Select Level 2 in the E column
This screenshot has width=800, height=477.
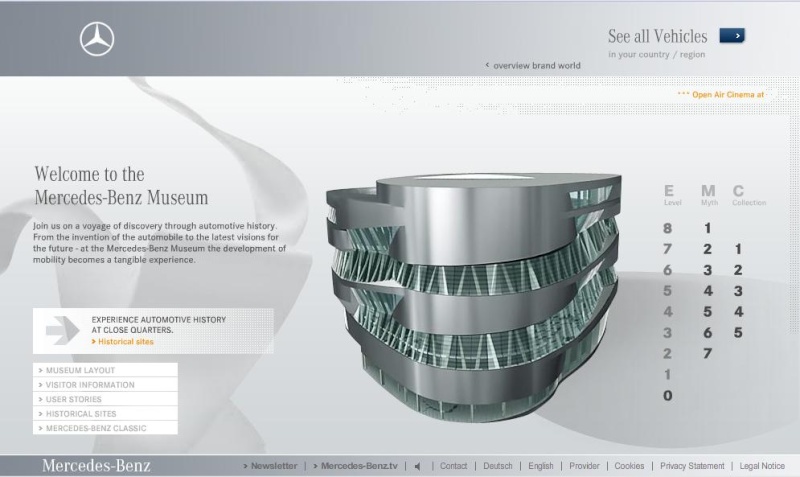click(667, 354)
